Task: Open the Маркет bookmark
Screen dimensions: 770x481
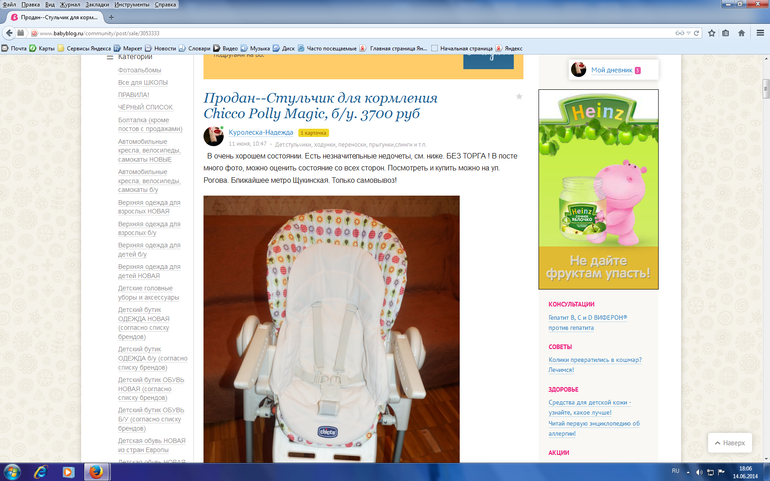Action: coord(128,48)
